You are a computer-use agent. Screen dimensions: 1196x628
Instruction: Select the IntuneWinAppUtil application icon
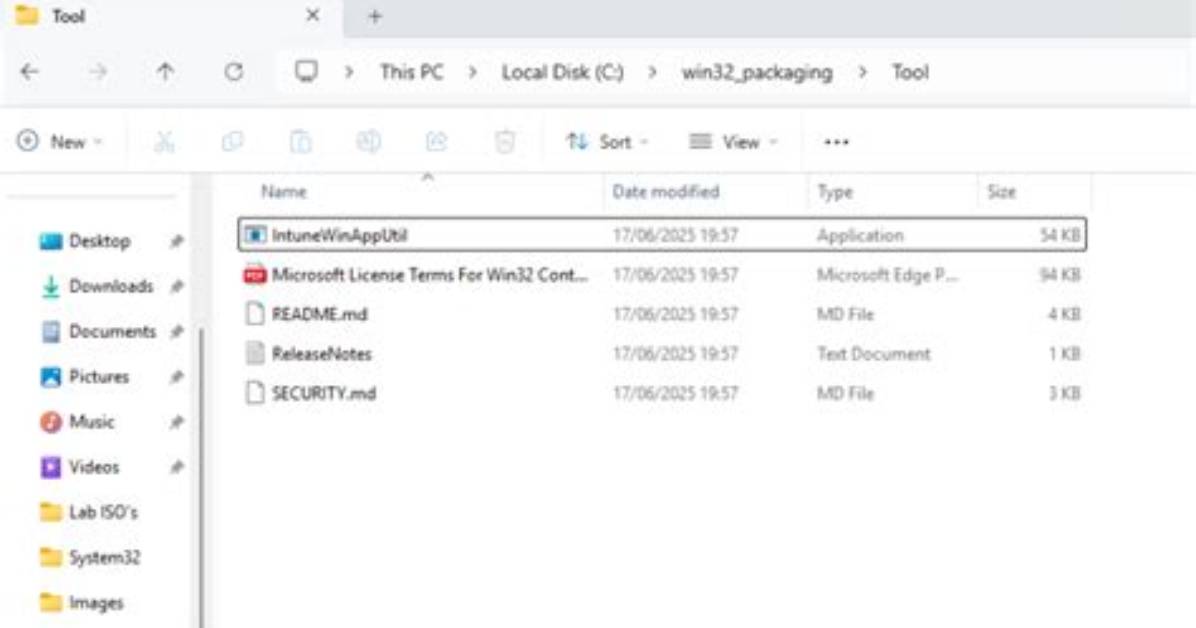(x=256, y=235)
